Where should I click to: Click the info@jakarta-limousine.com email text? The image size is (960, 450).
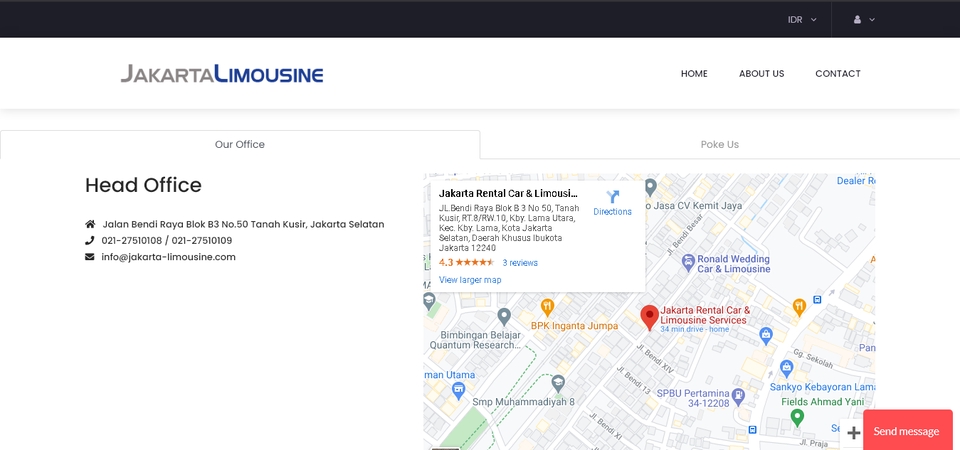168,257
